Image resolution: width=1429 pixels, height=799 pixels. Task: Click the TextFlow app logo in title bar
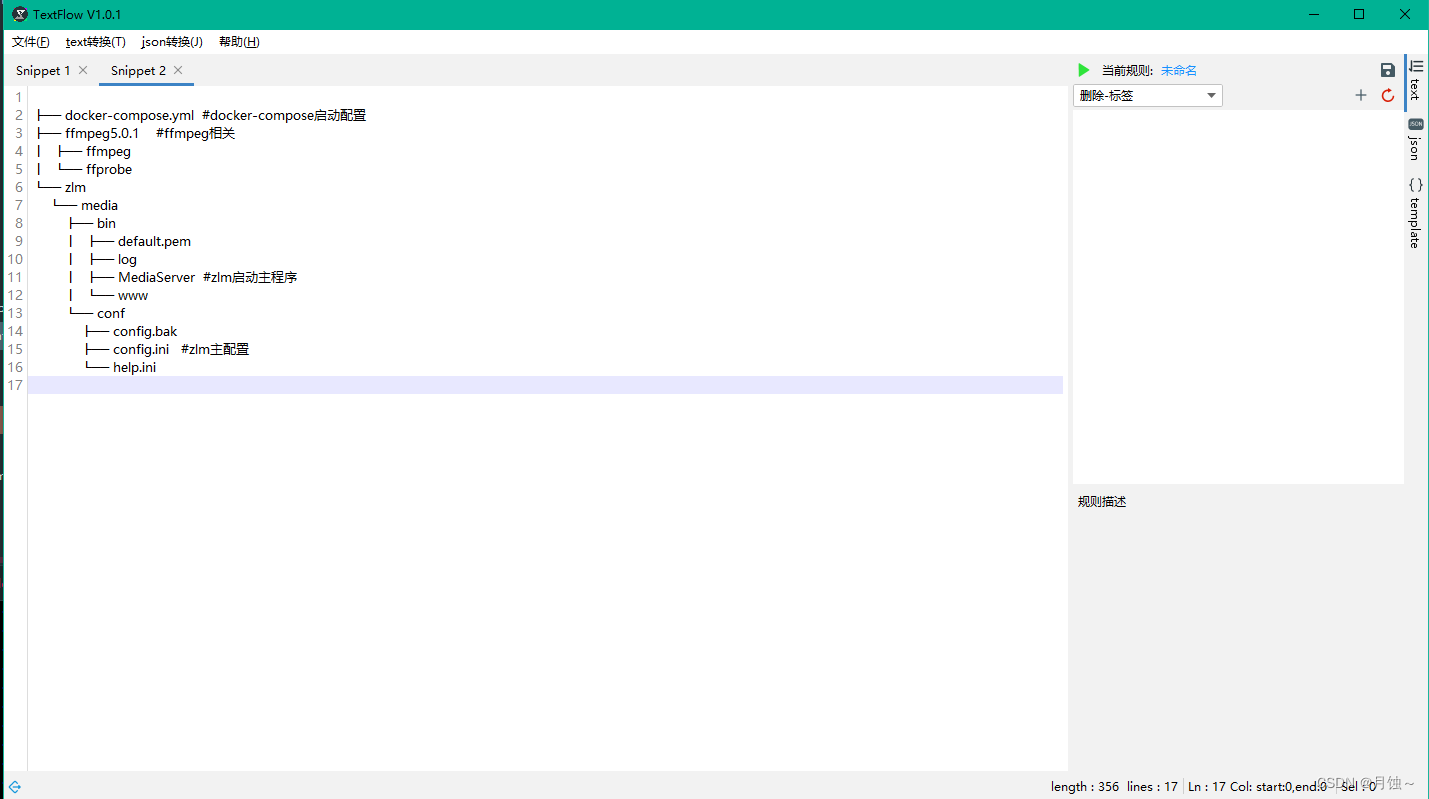coord(19,14)
